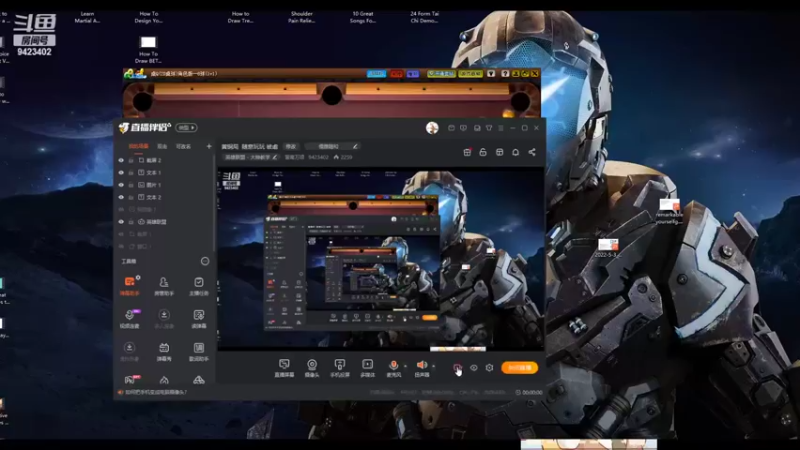Add a camera source from bottom toolbar
This screenshot has height=450, width=800.
tap(312, 368)
